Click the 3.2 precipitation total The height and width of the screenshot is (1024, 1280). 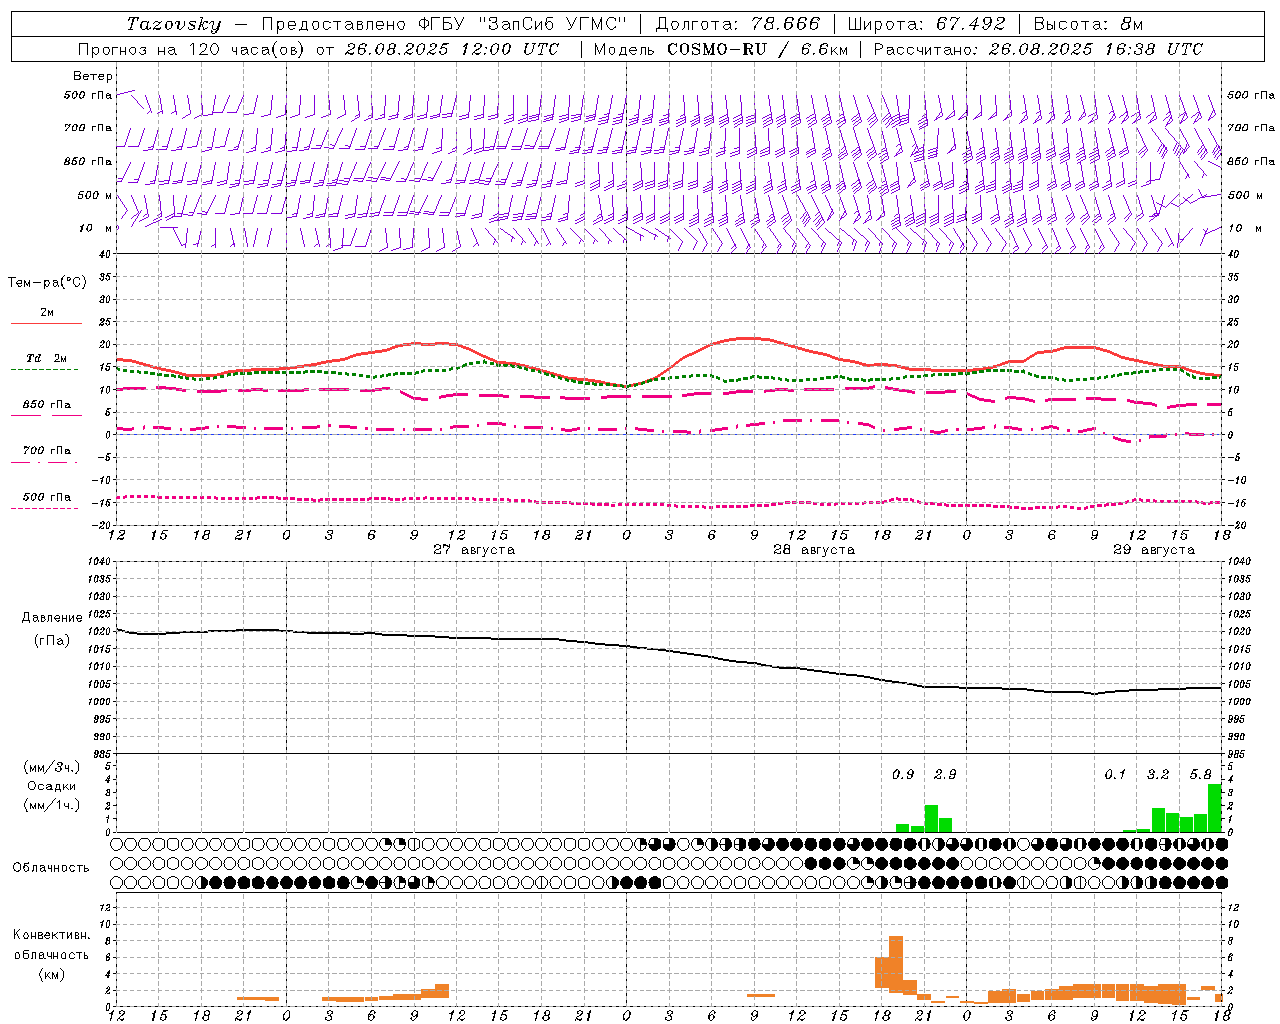click(1158, 774)
